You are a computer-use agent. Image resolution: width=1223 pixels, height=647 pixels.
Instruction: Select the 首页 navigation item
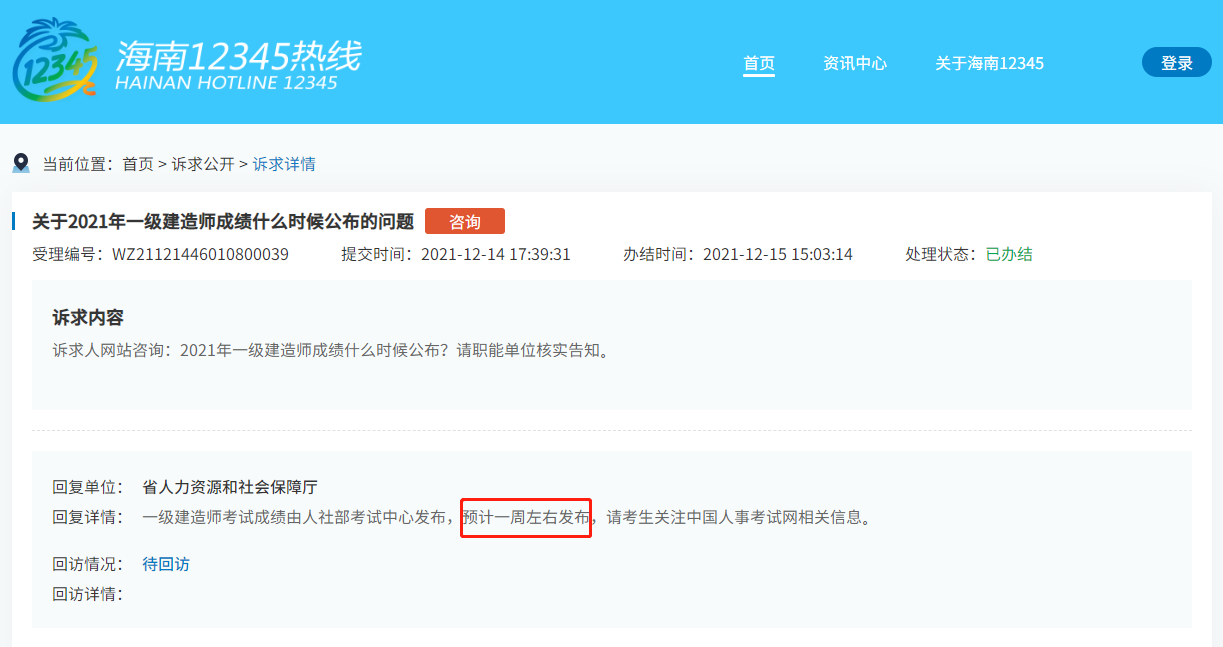pyautogui.click(x=759, y=63)
